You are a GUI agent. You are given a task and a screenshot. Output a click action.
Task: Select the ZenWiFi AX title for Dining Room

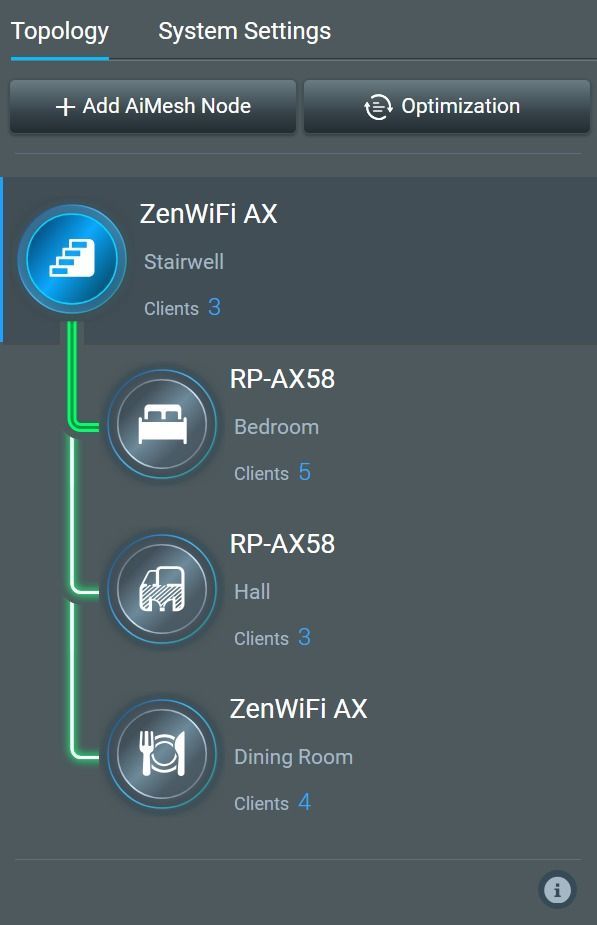point(298,709)
